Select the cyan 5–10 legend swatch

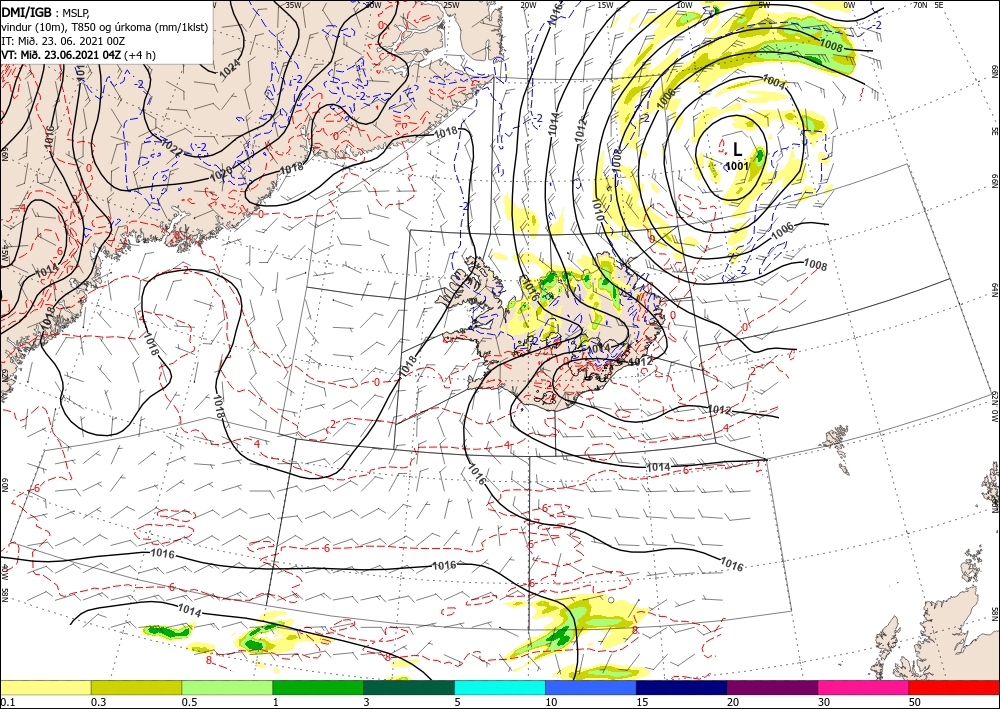[500, 687]
